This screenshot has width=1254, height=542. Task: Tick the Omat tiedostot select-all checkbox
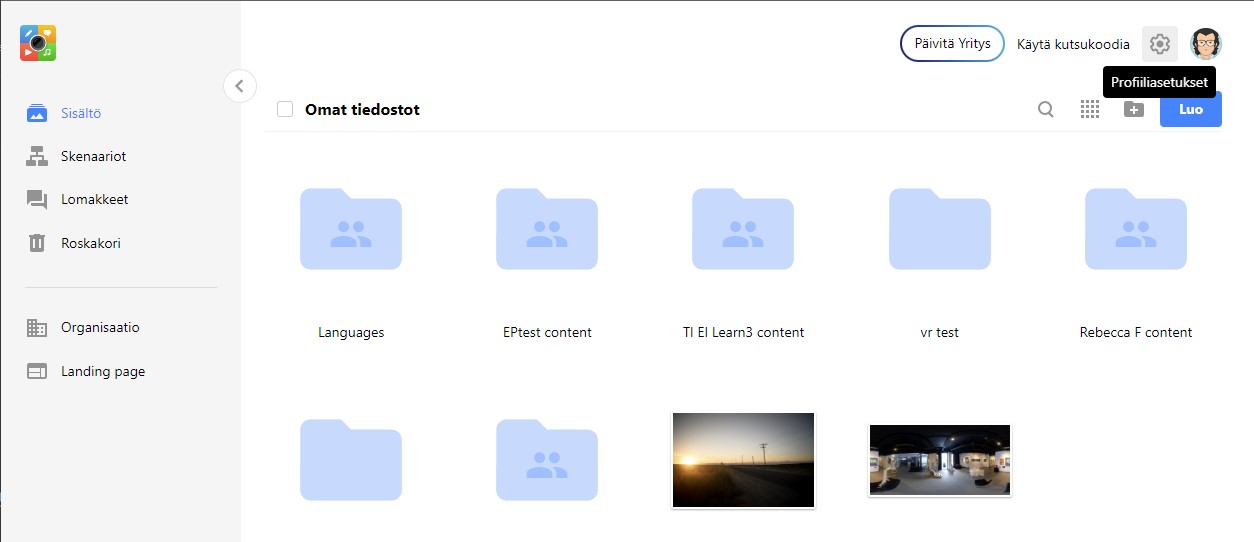click(285, 109)
